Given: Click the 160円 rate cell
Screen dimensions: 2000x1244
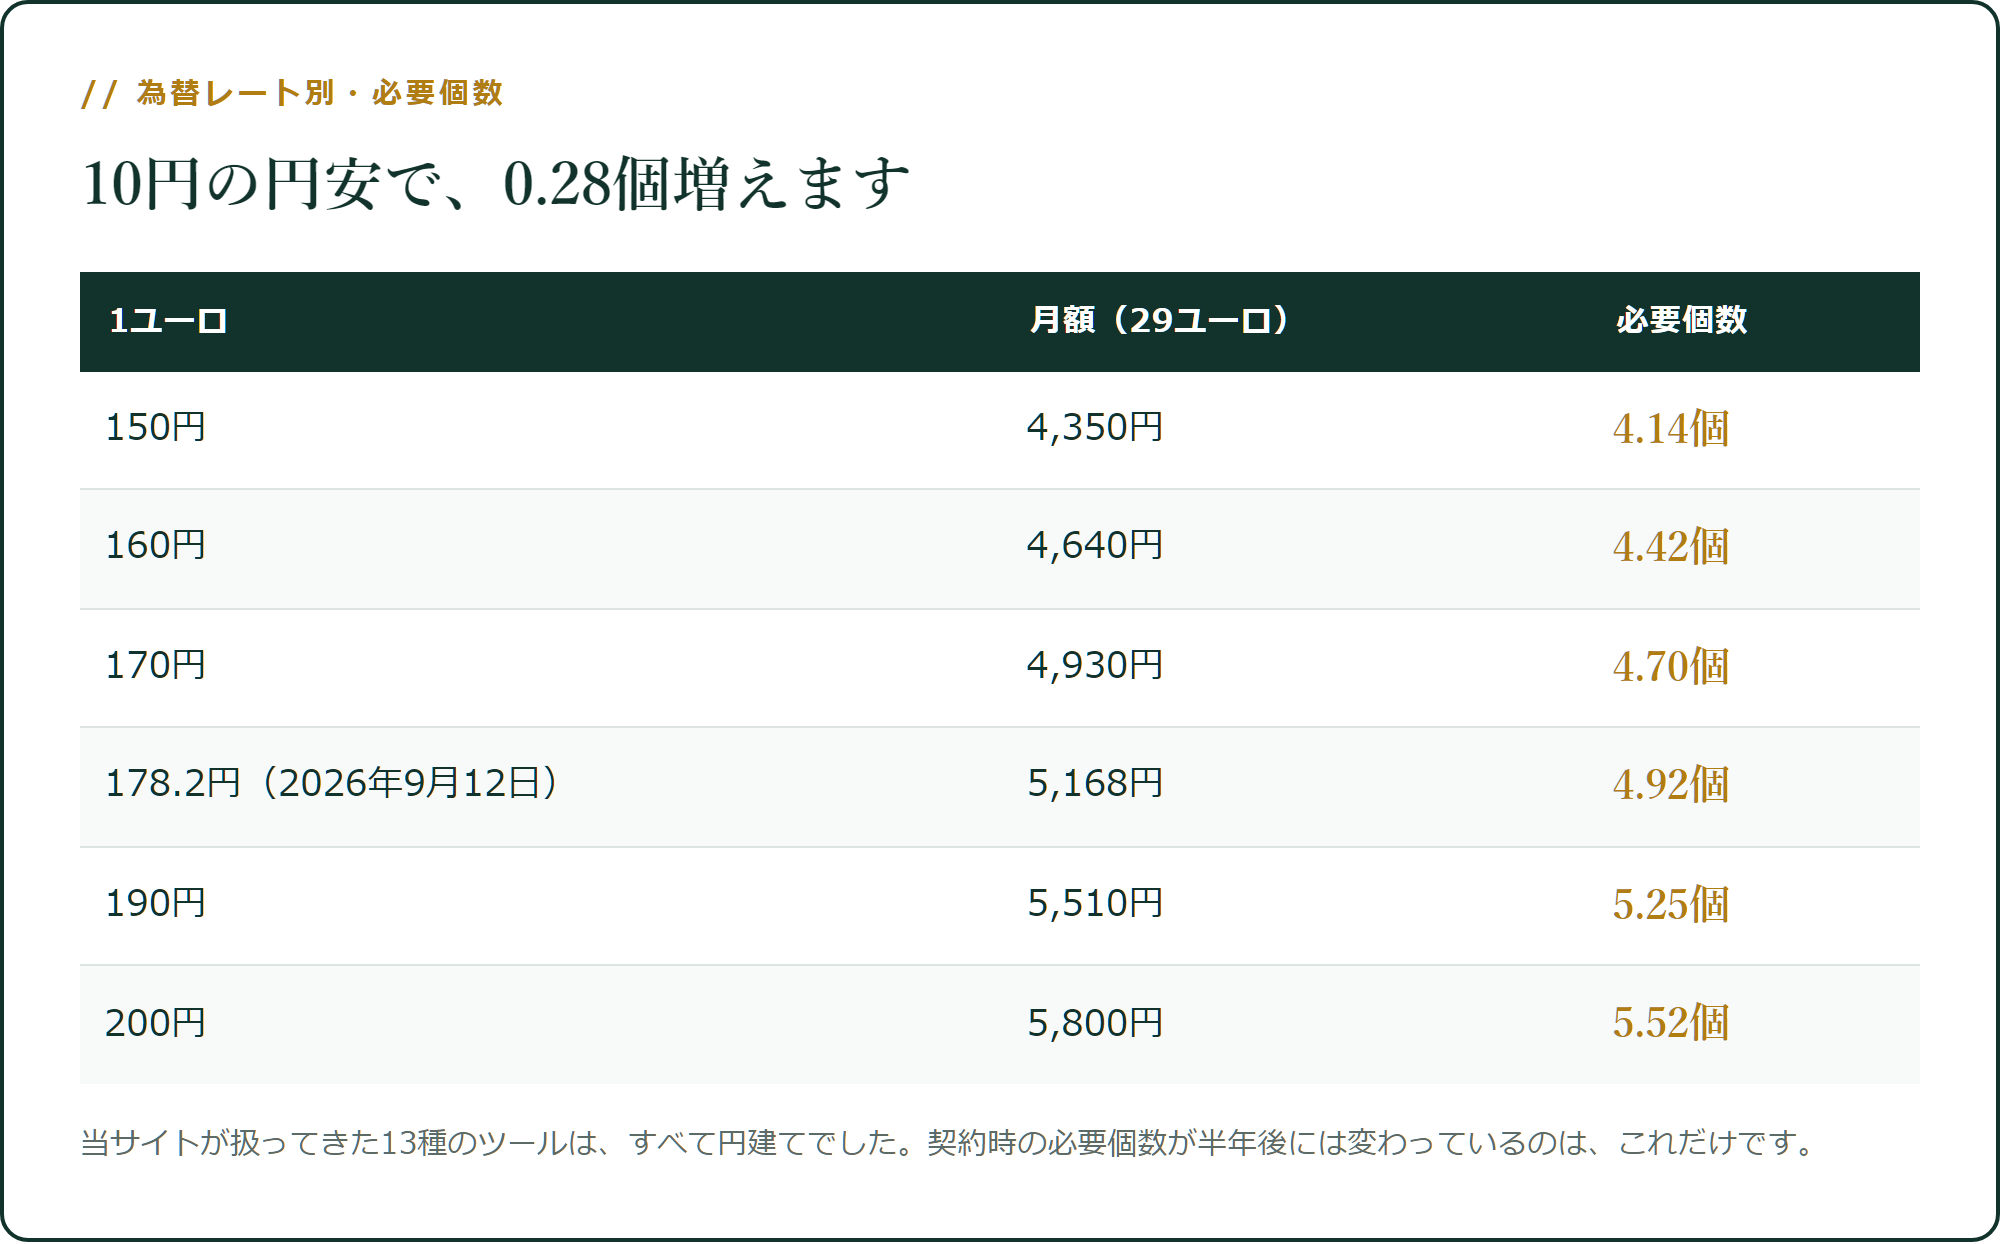Looking at the screenshot, I should coord(155,545).
